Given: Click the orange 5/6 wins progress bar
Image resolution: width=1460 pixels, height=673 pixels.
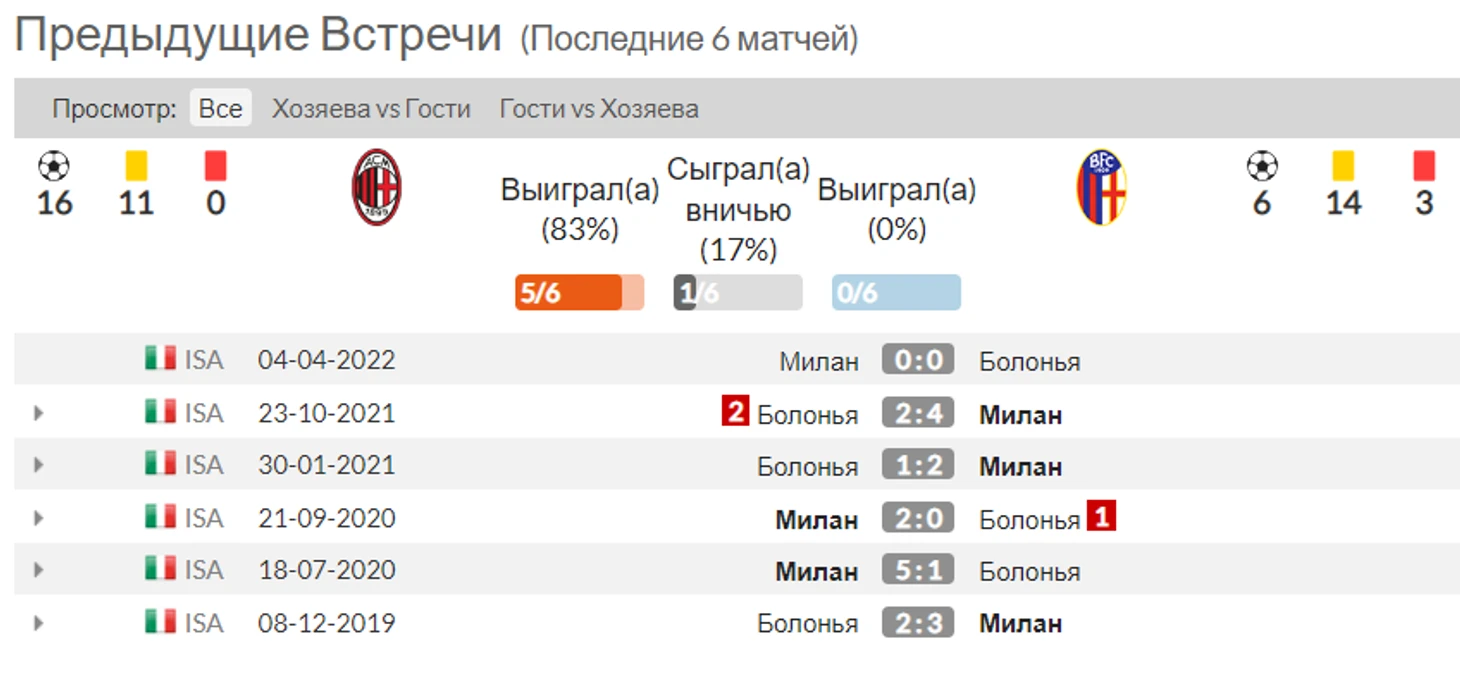Looking at the screenshot, I should tap(580, 293).
